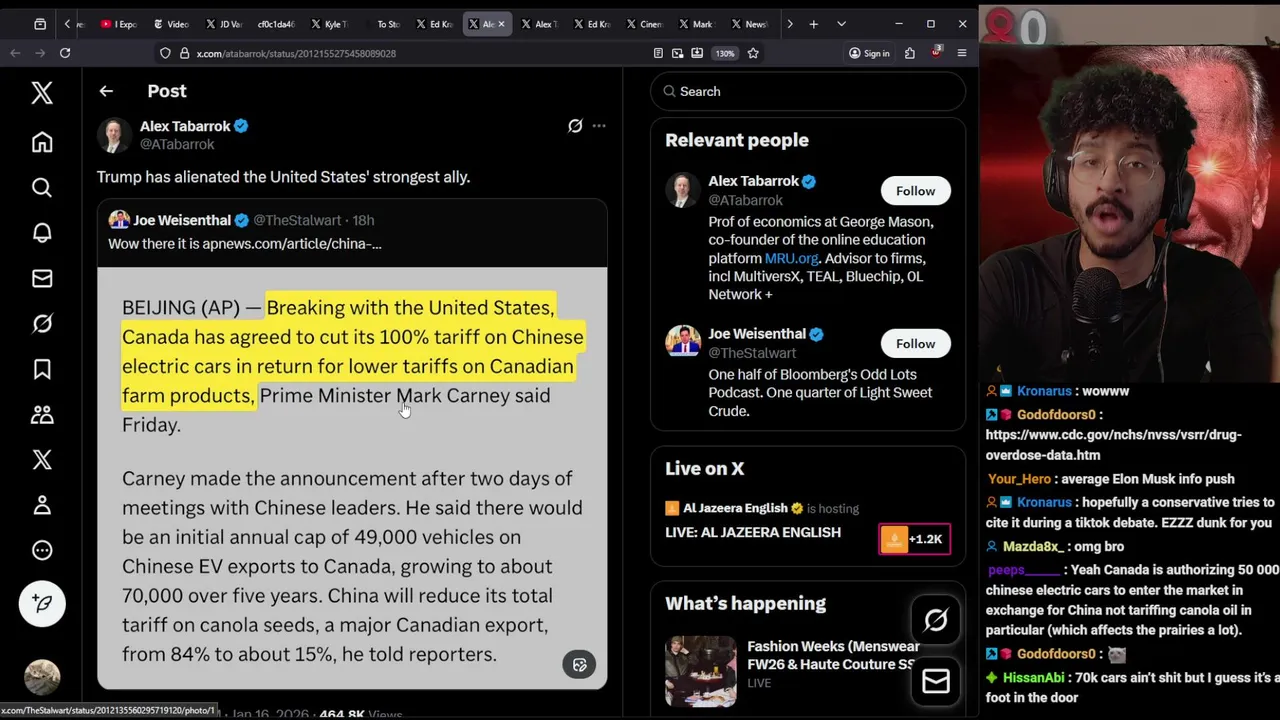
Task: Open Premium X icon in sidebar
Action: coord(42,459)
